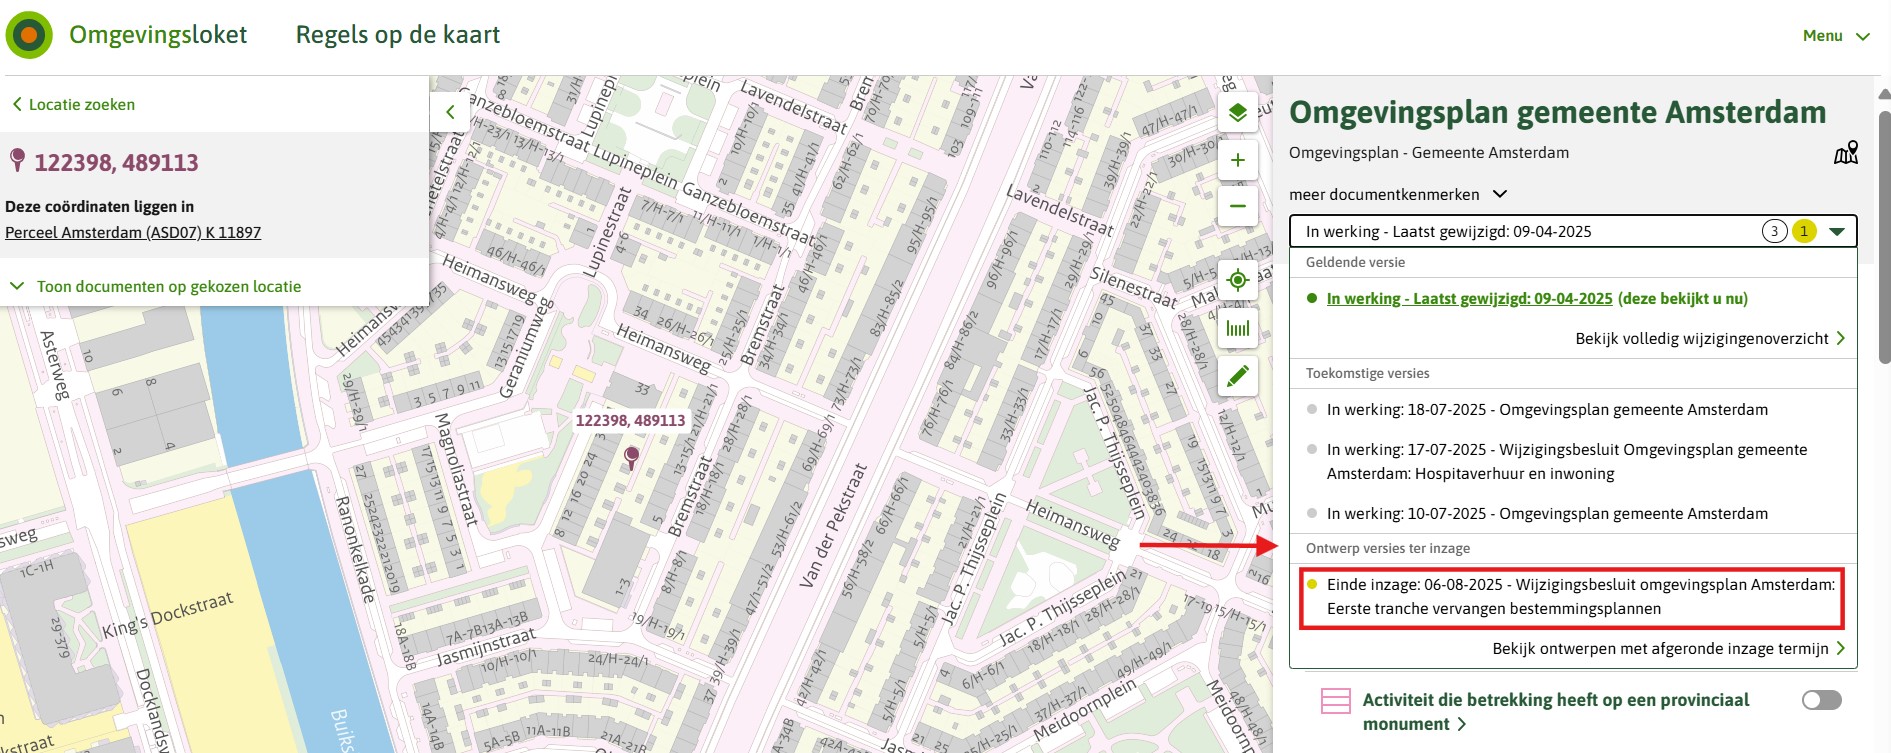Click the show-on-map icon beside Omgevingsplan
The height and width of the screenshot is (753, 1891).
[x=1845, y=153]
